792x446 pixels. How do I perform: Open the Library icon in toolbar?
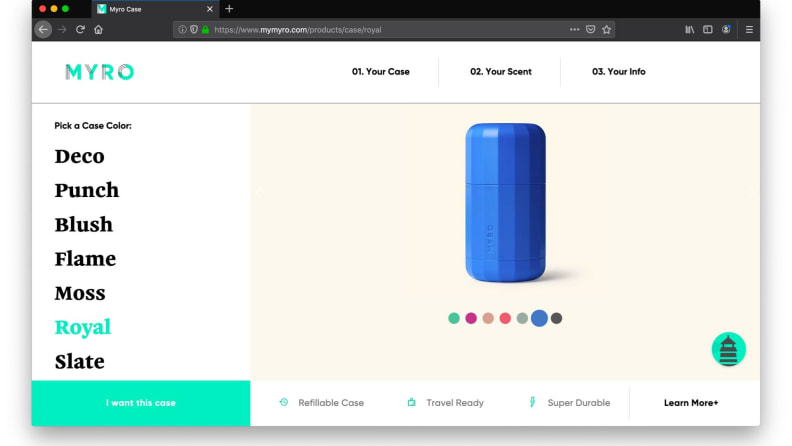click(689, 30)
